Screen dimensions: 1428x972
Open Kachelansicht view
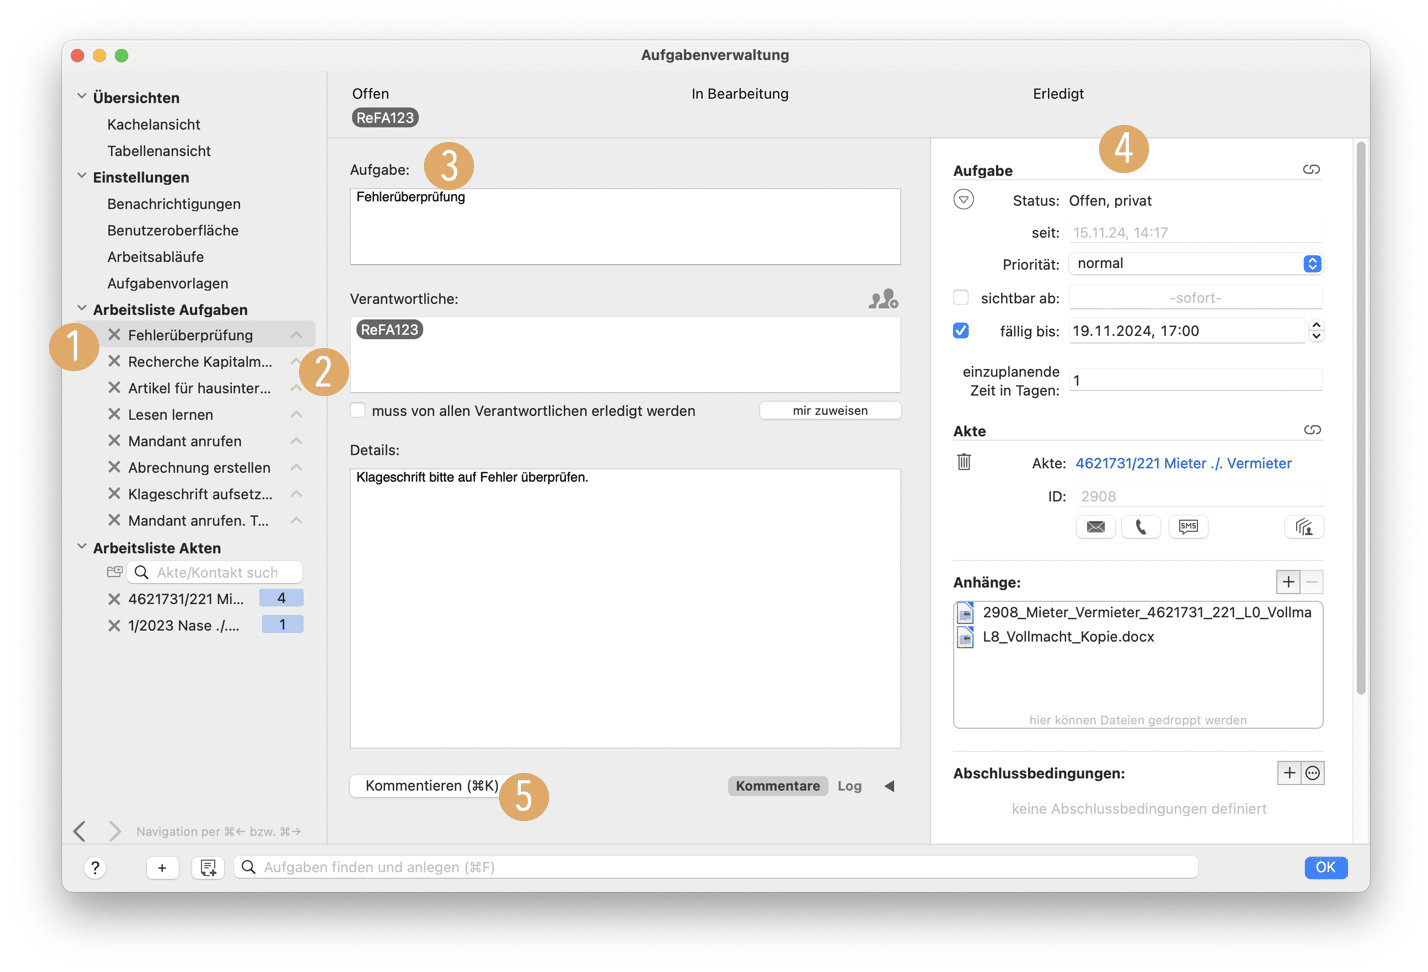click(x=154, y=124)
